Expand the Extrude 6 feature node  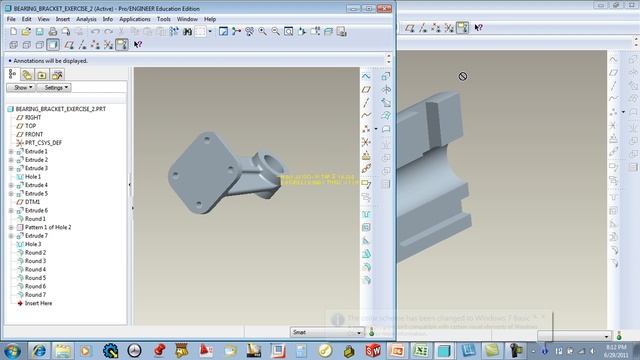pos(11,211)
